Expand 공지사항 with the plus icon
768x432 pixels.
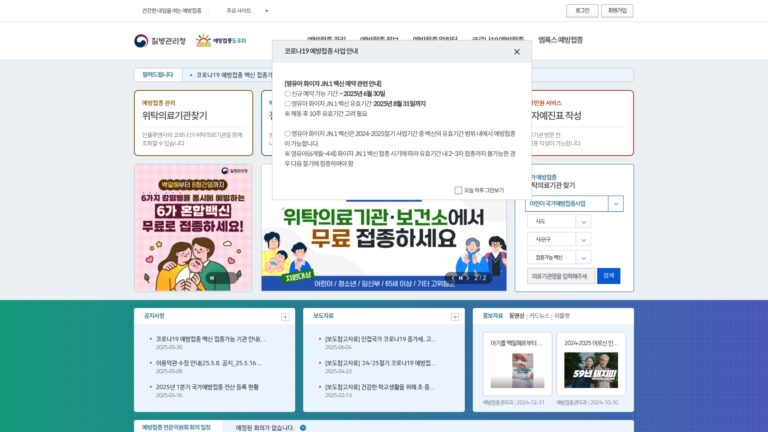(x=285, y=317)
